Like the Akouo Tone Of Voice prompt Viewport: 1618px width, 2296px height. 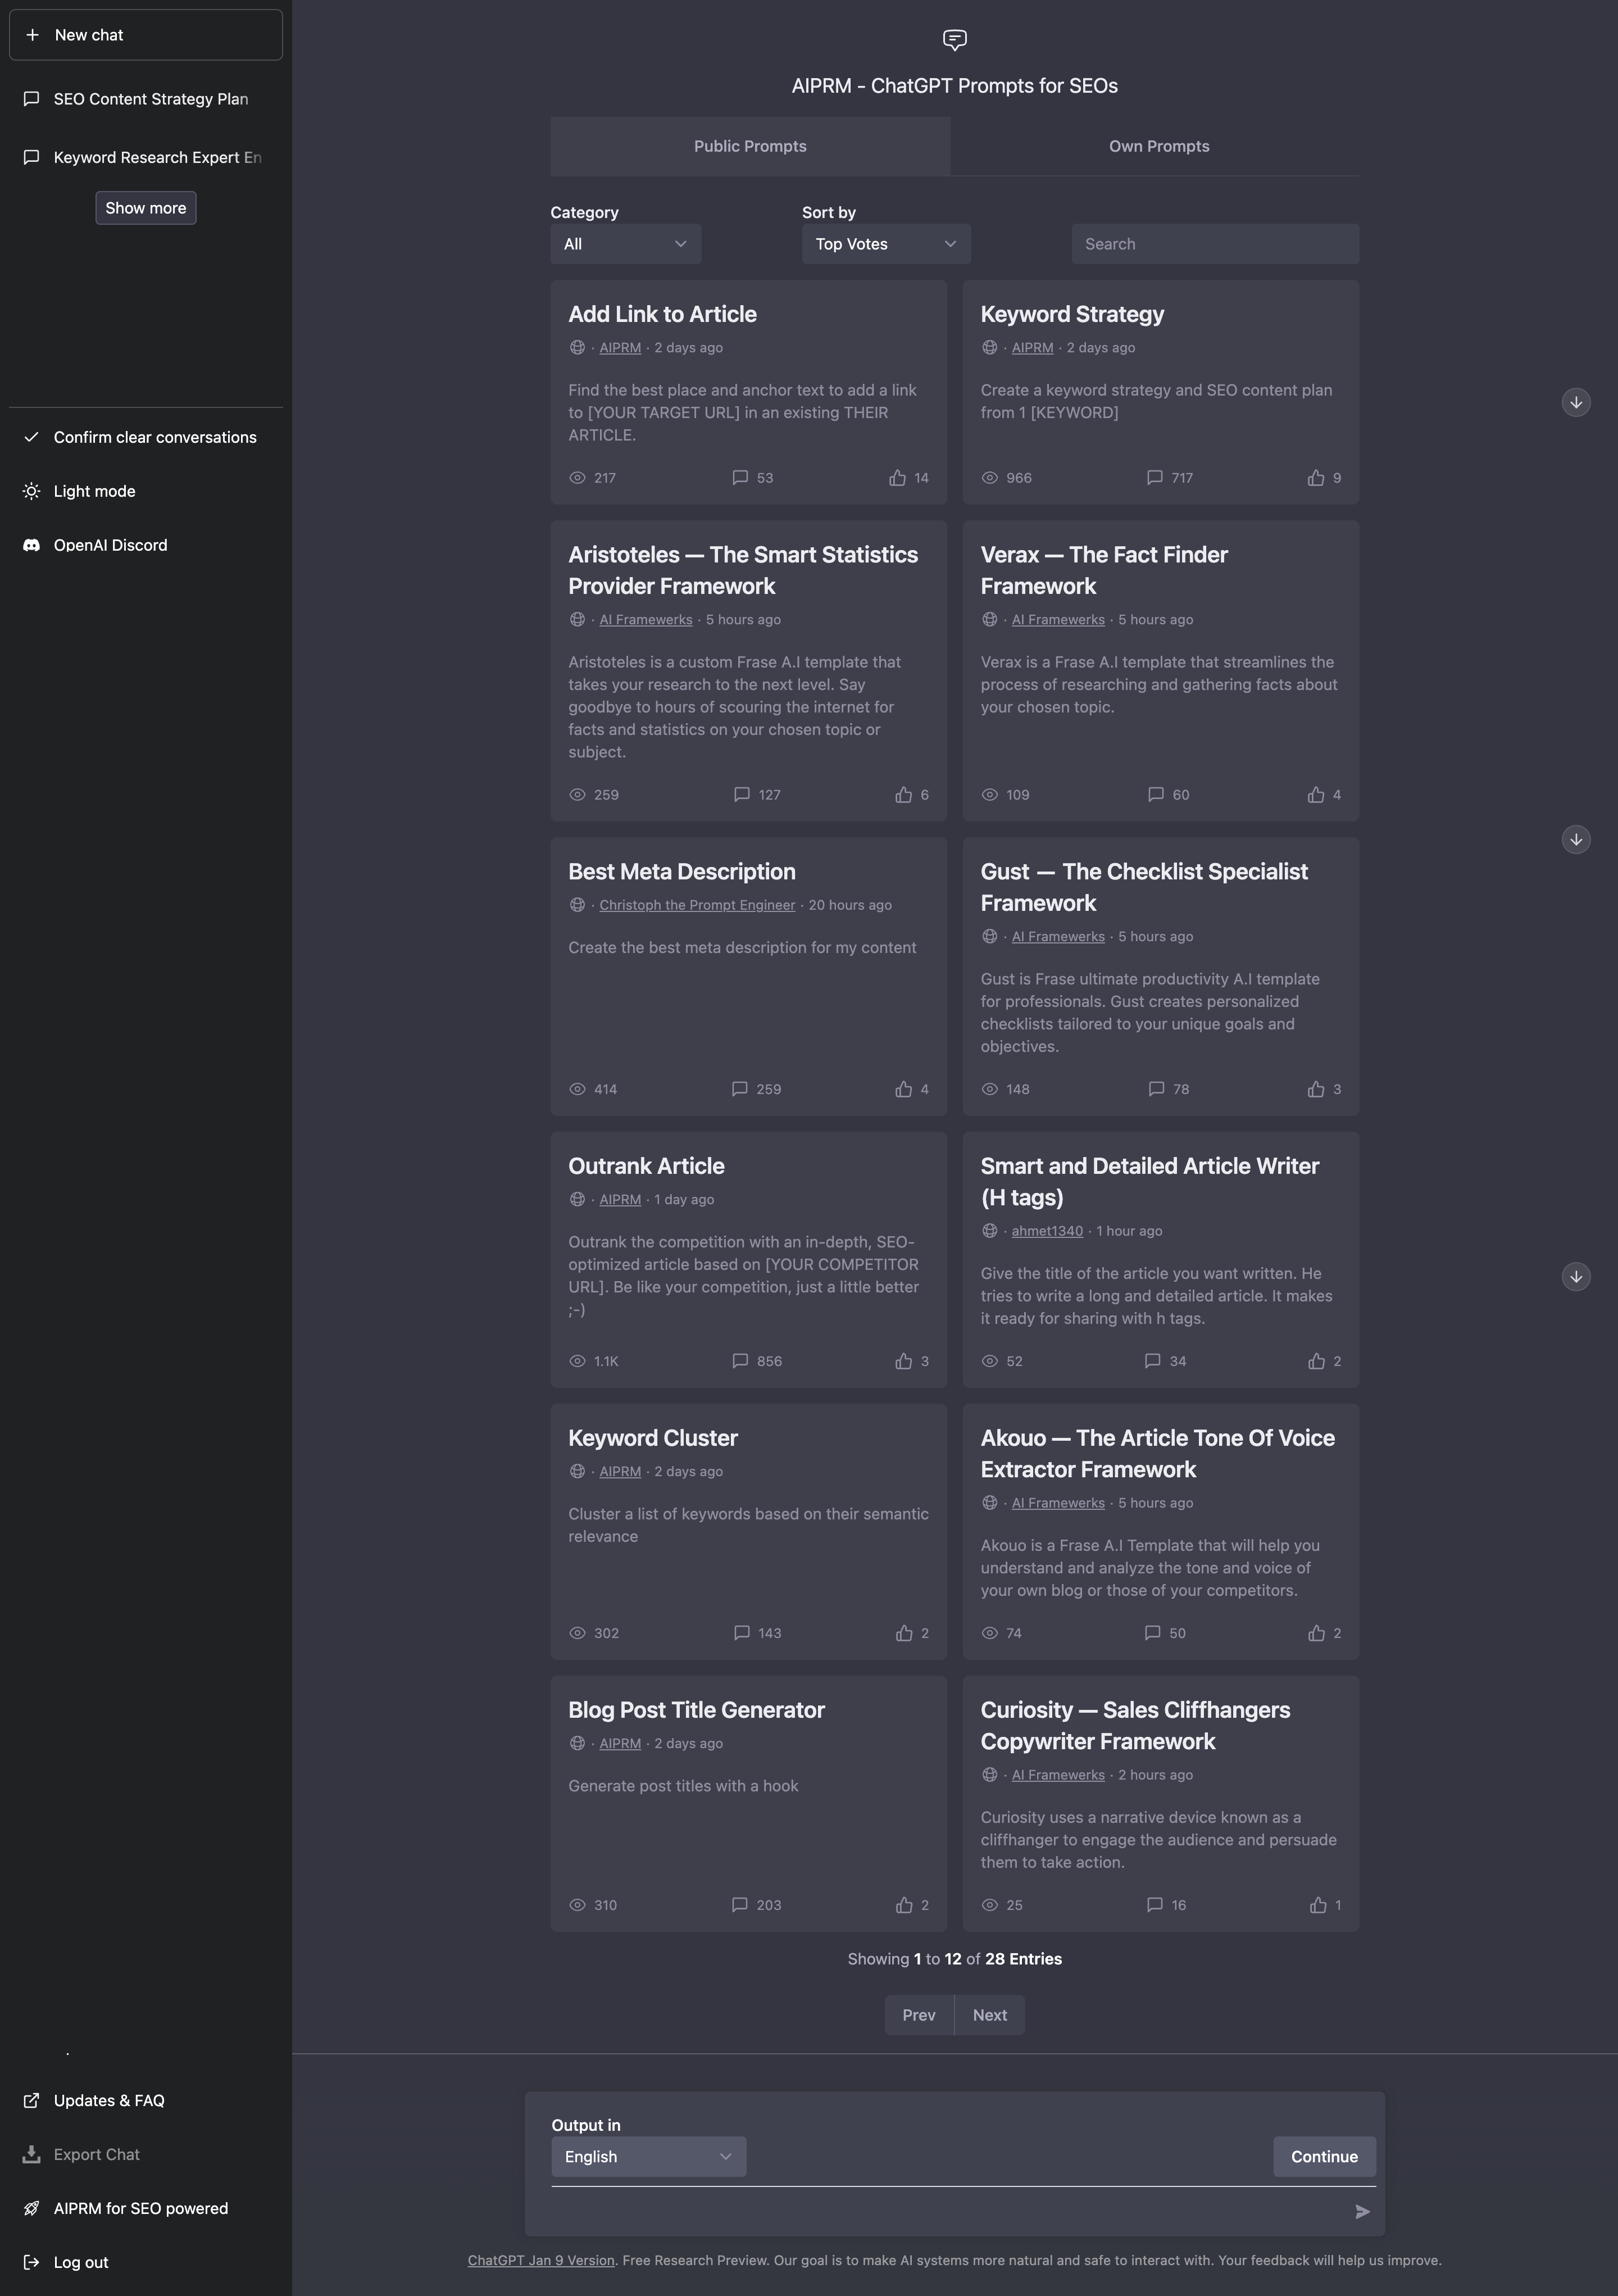tap(1316, 1633)
